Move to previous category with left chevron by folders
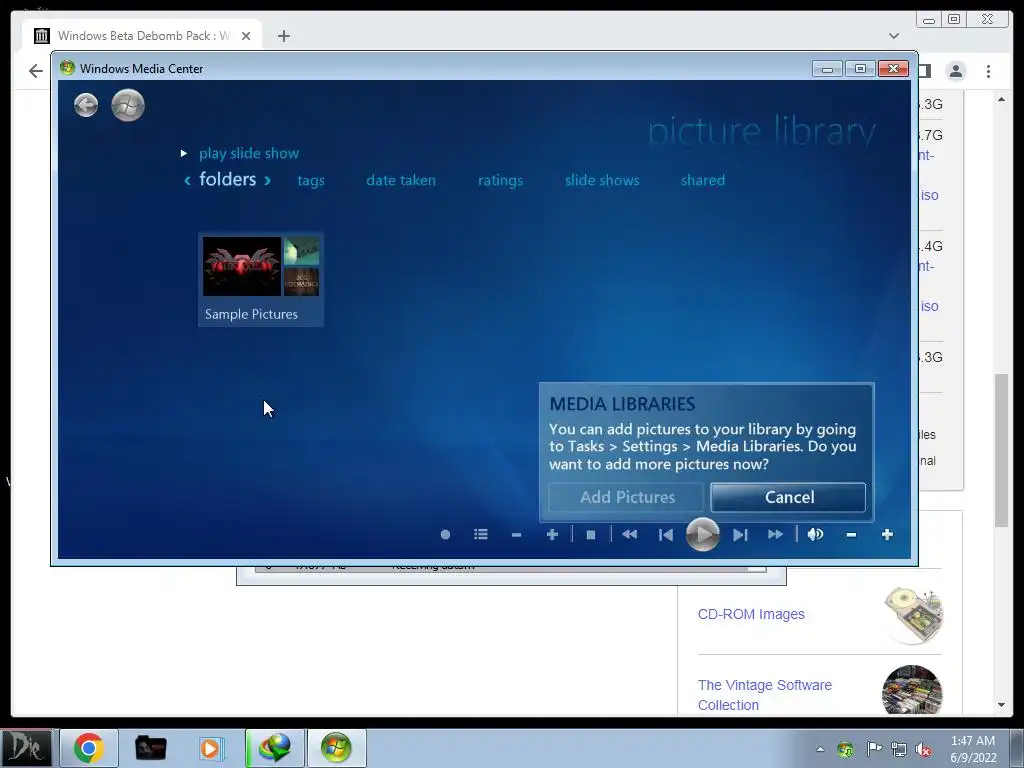1024x768 pixels. click(187, 180)
